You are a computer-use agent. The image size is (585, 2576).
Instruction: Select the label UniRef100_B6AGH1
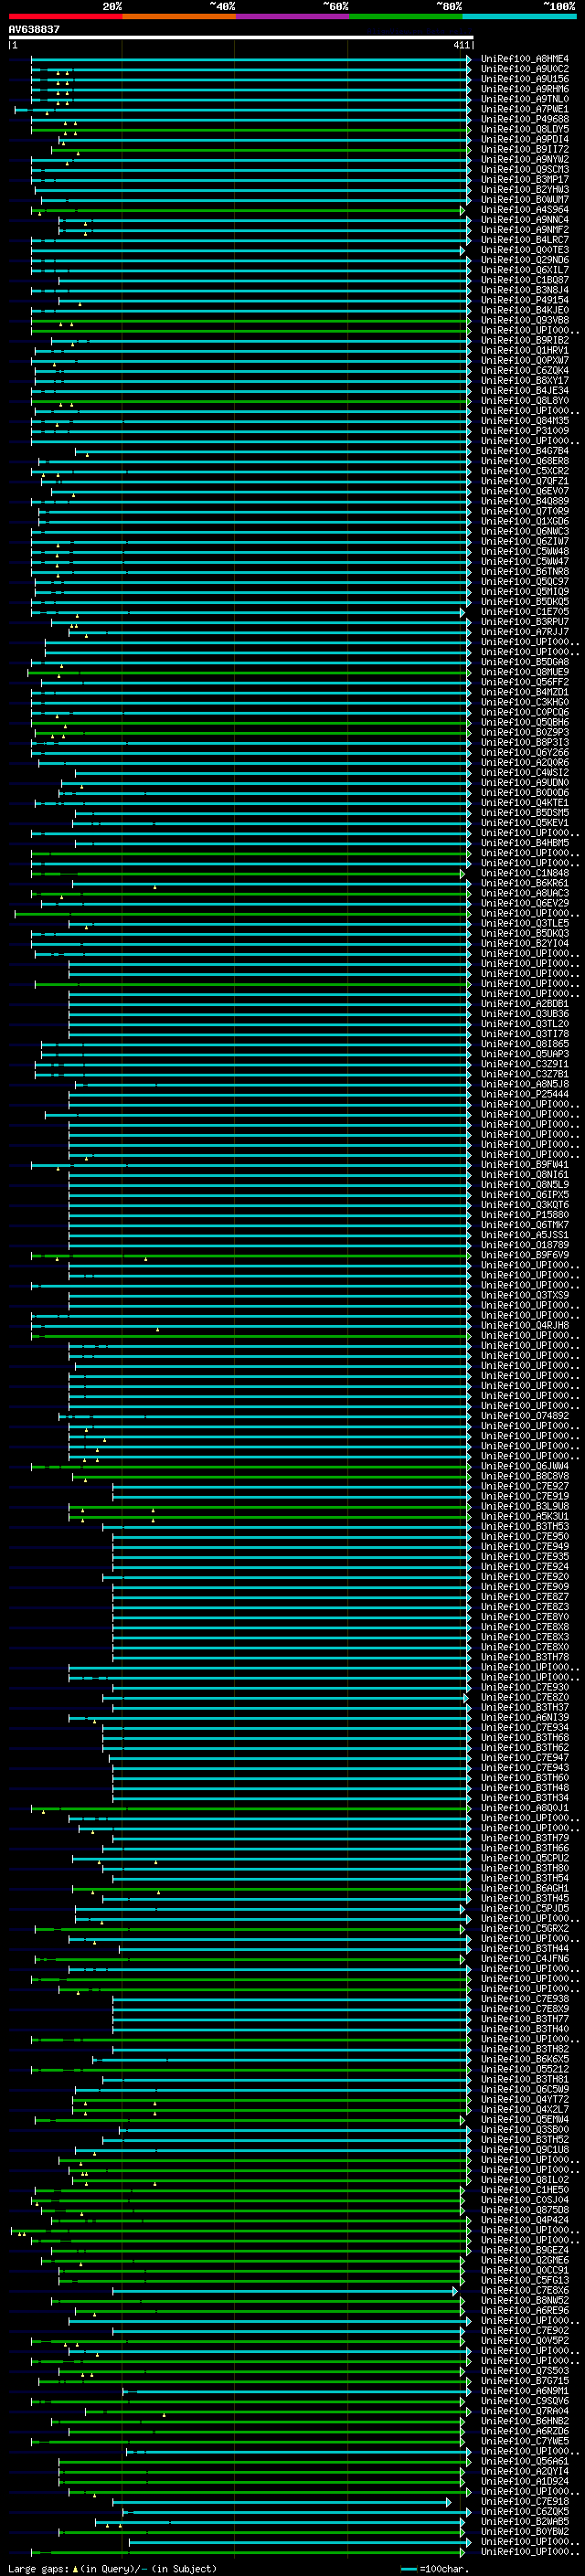click(524, 1888)
